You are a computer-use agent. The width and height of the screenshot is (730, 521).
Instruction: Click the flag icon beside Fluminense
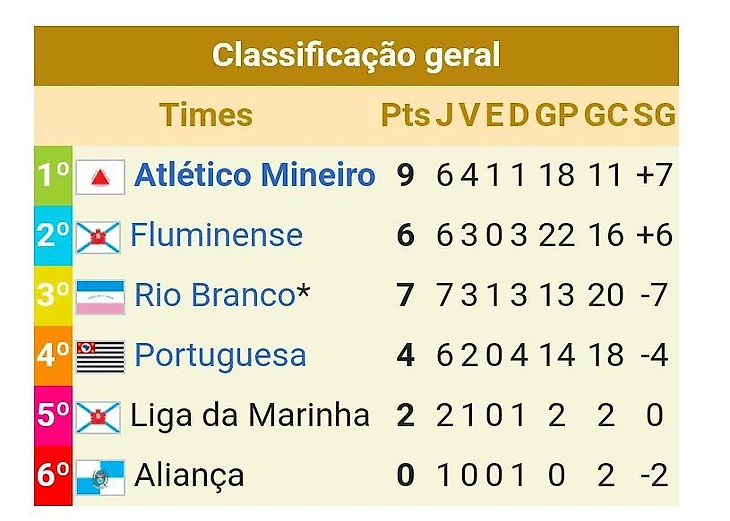pyautogui.click(x=98, y=237)
